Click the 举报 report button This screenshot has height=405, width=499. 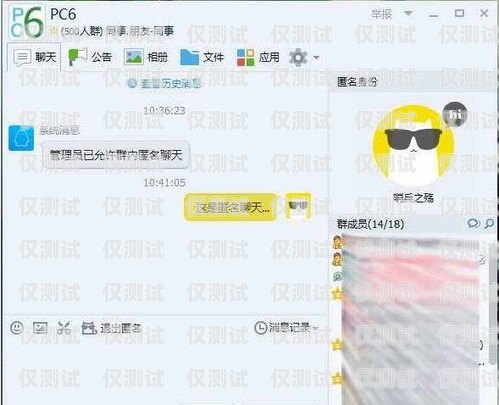coord(381,14)
